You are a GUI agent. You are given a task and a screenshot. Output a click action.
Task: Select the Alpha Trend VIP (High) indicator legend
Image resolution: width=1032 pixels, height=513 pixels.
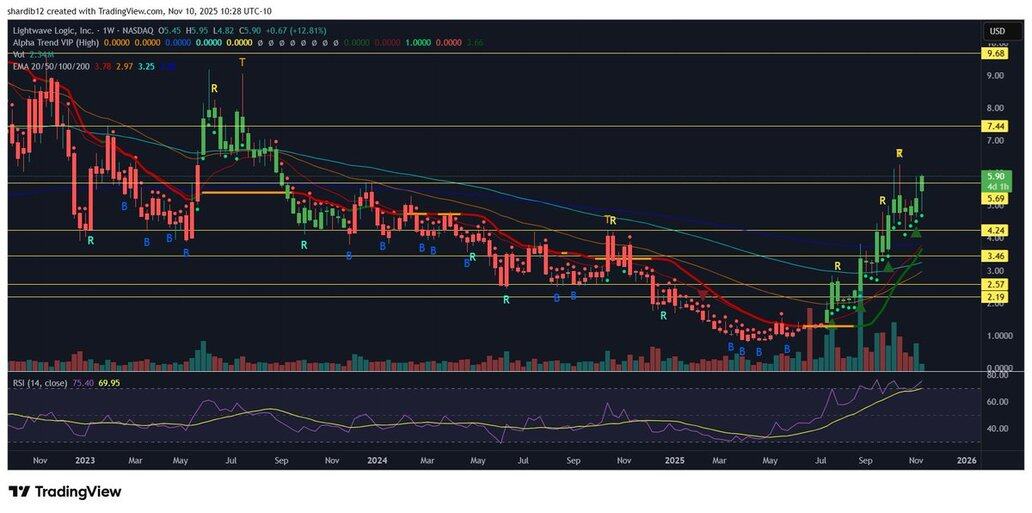(57, 42)
